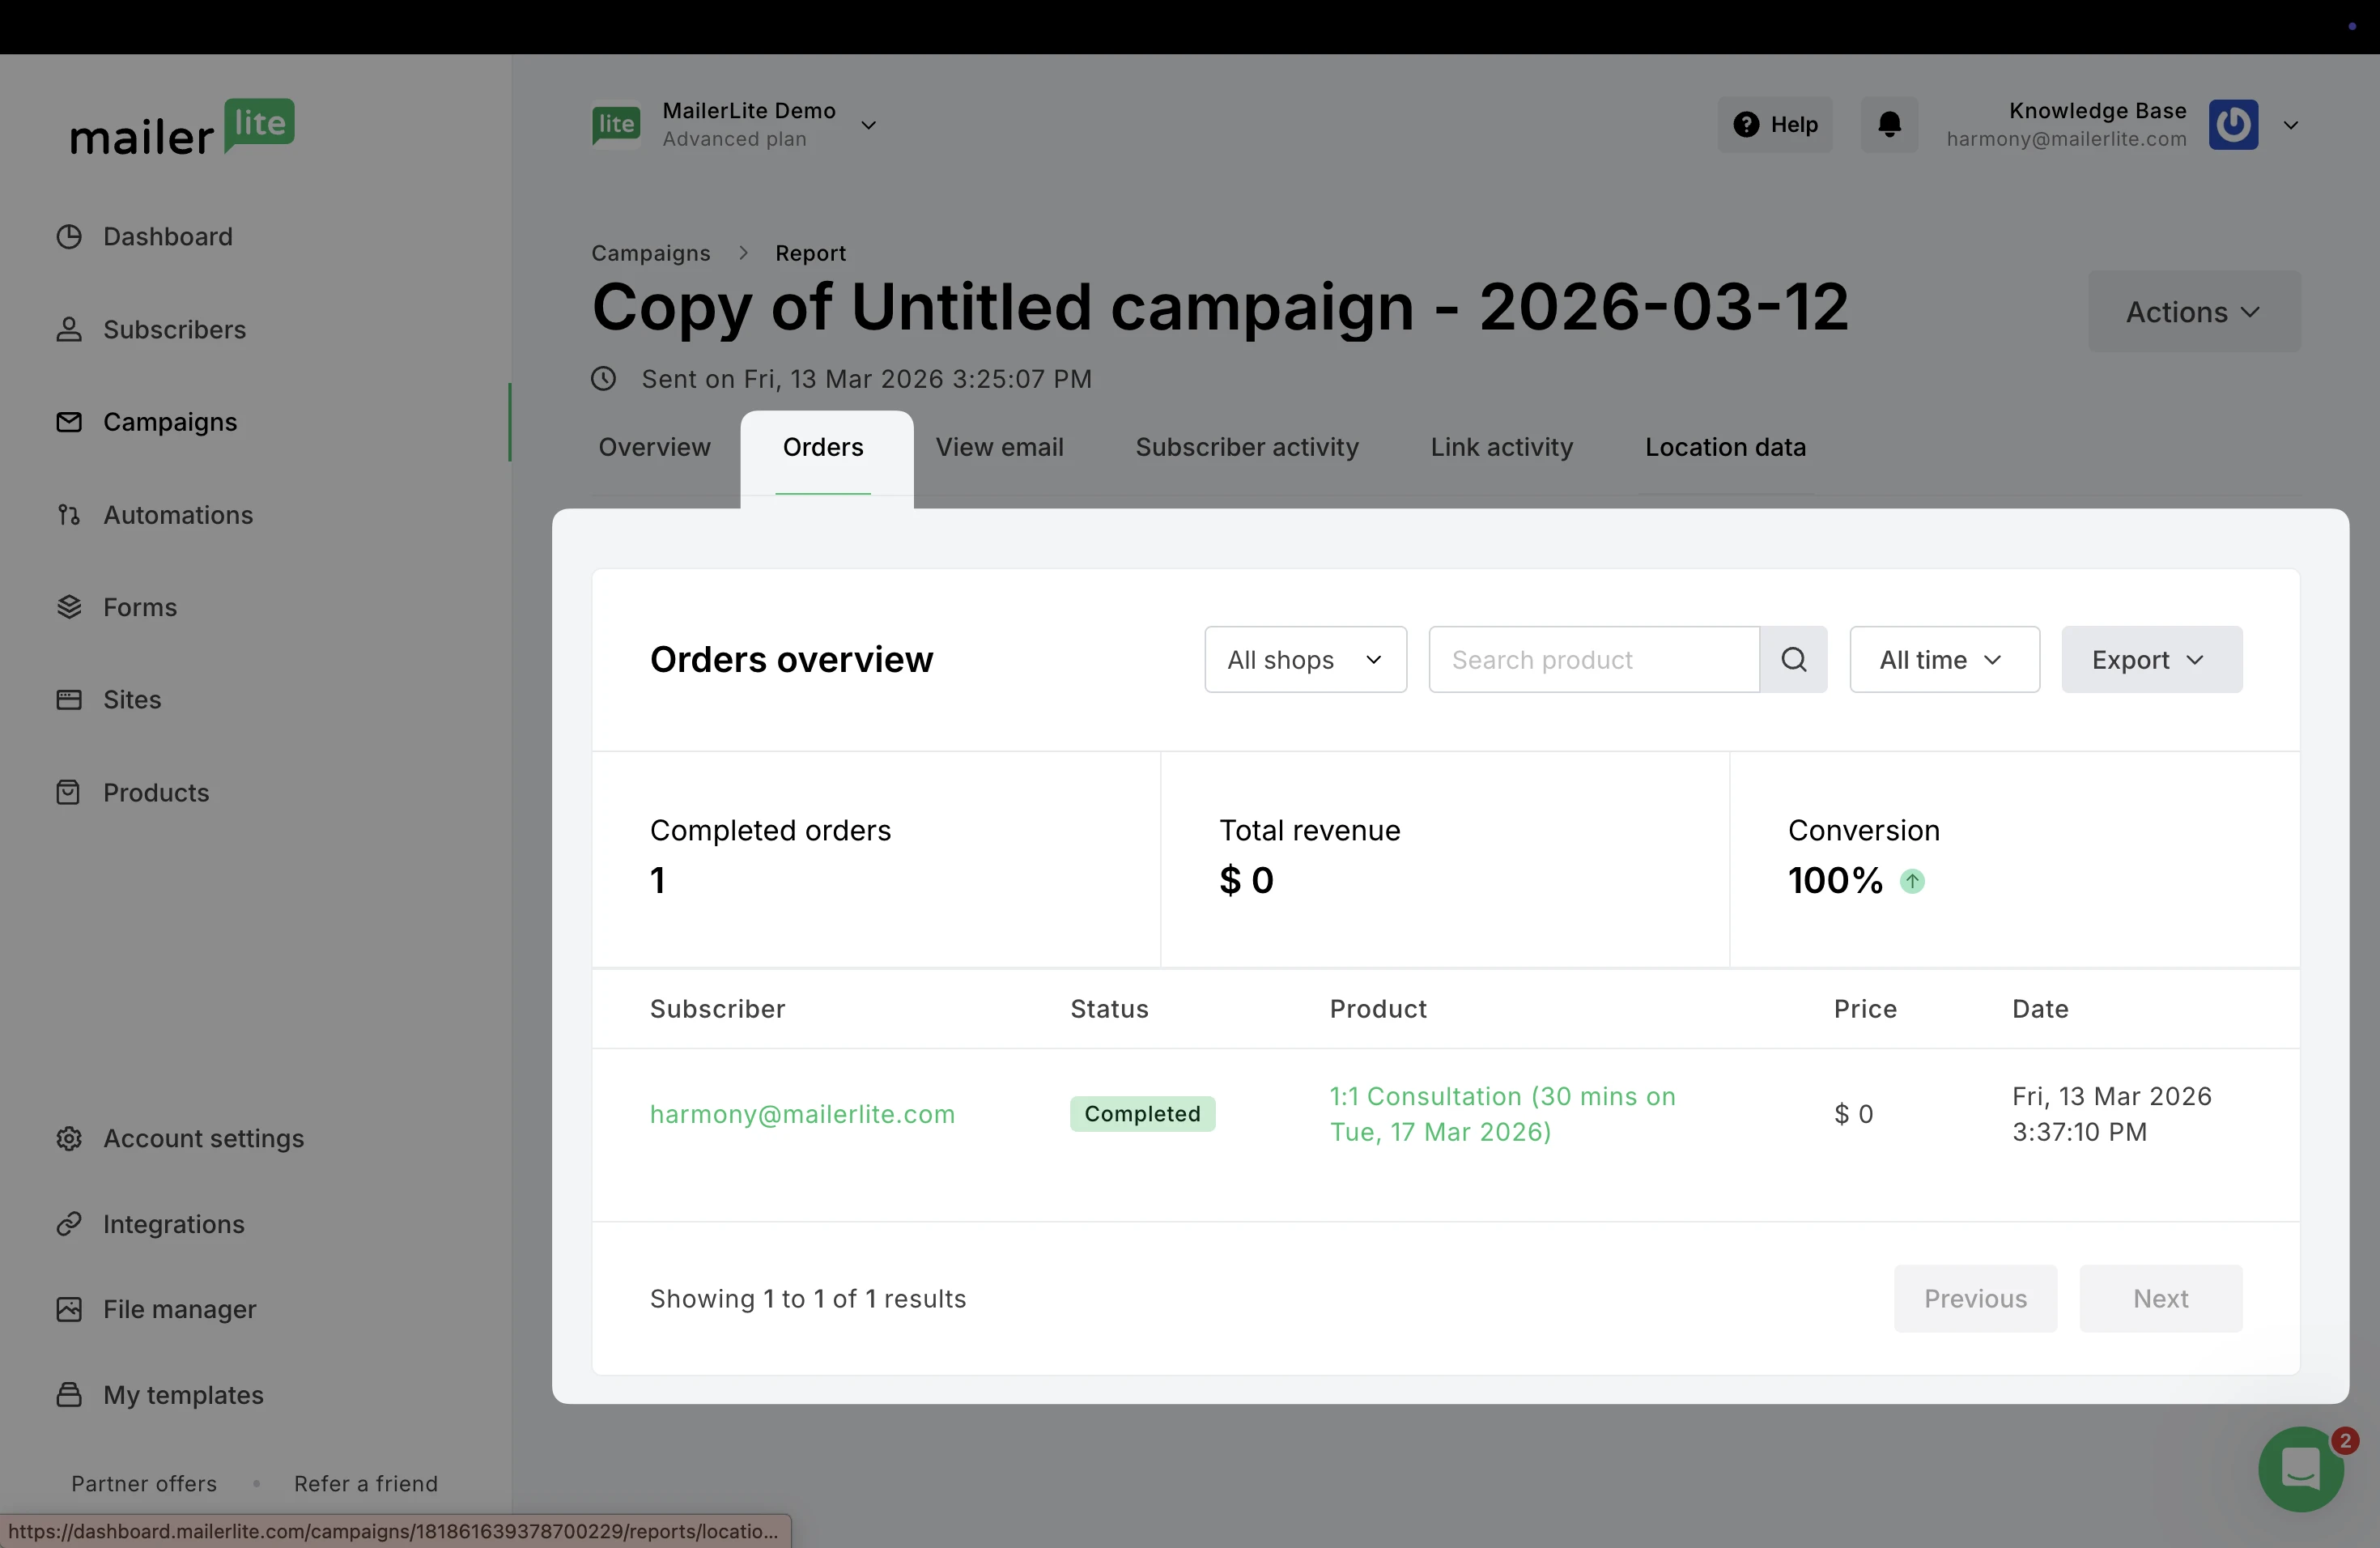Screen dimensions: 2380x1548
Task: Click the notification bell icon
Action: coord(1889,125)
